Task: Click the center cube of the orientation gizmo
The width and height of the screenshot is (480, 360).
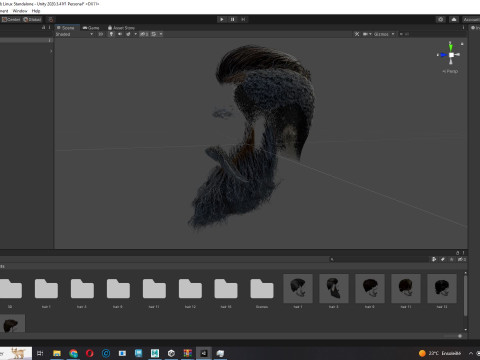Action: [451, 55]
